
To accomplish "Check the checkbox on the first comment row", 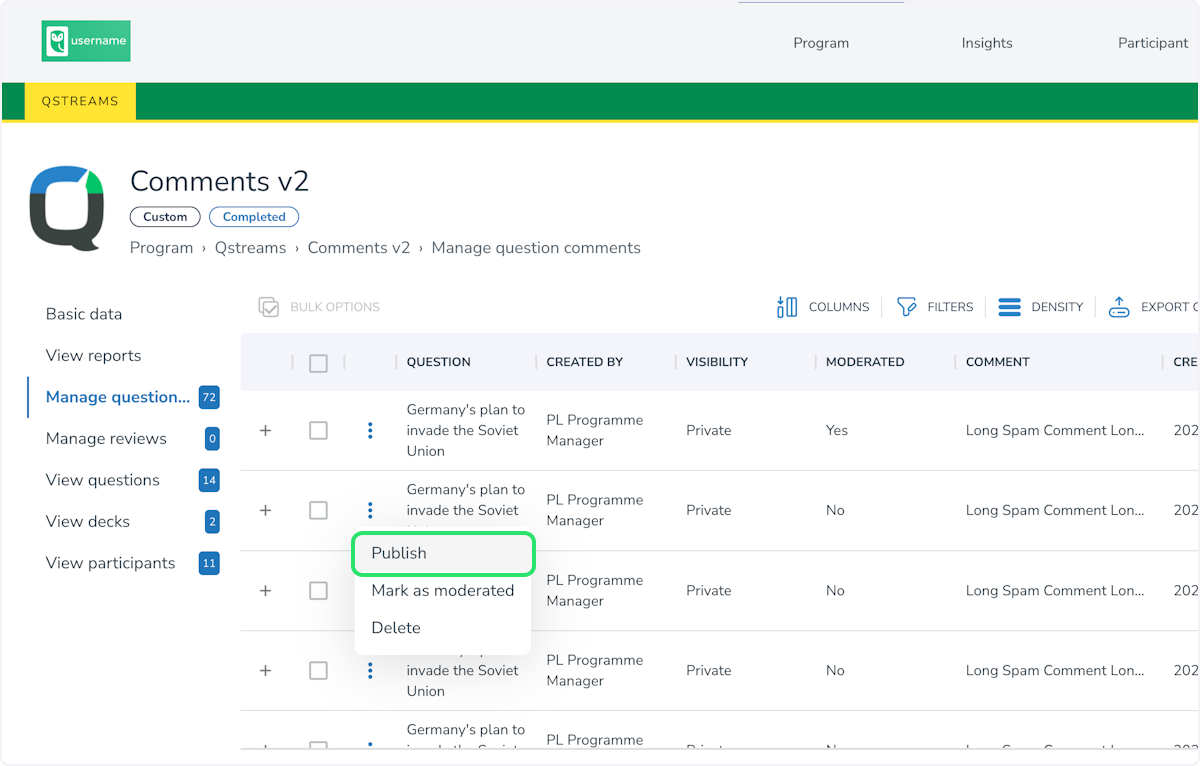I will coord(318,430).
